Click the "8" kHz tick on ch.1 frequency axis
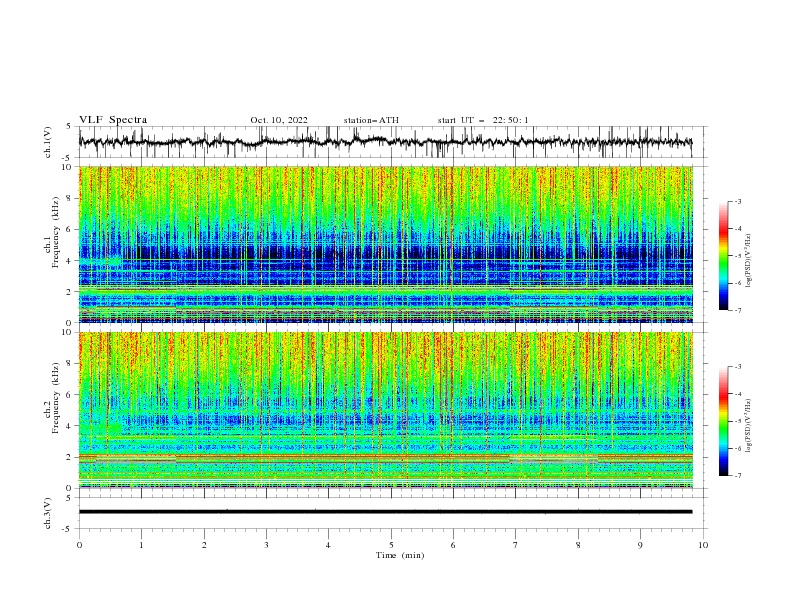792x612 pixels. (x=69, y=198)
